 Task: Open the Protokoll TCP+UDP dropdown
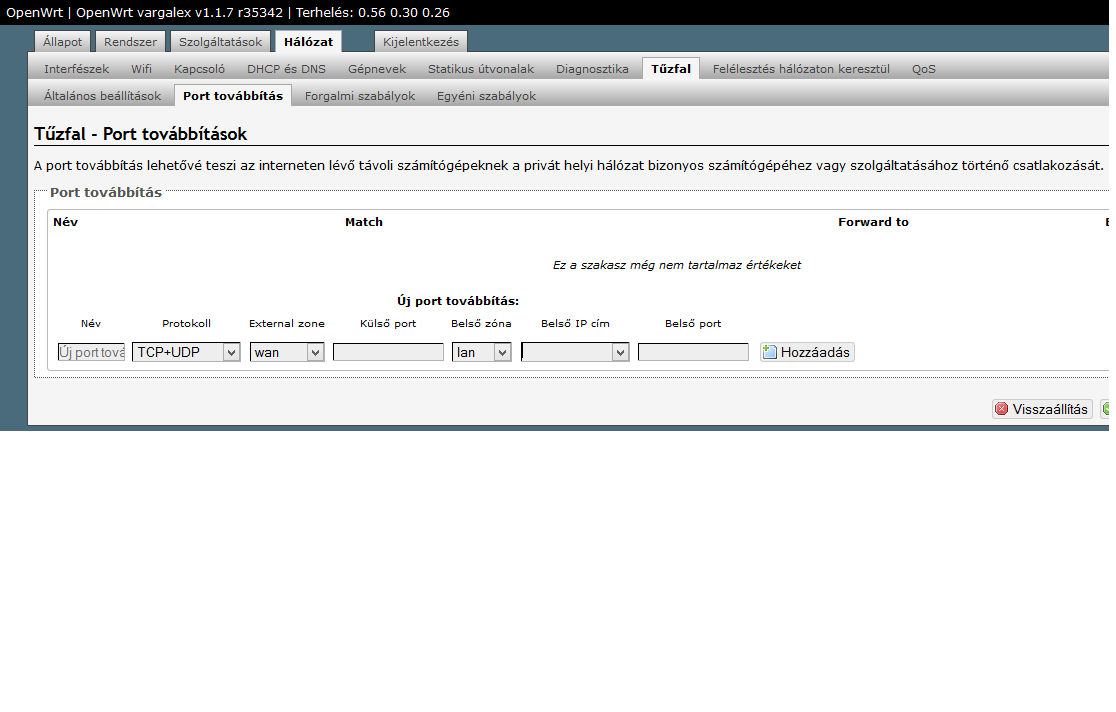click(186, 352)
